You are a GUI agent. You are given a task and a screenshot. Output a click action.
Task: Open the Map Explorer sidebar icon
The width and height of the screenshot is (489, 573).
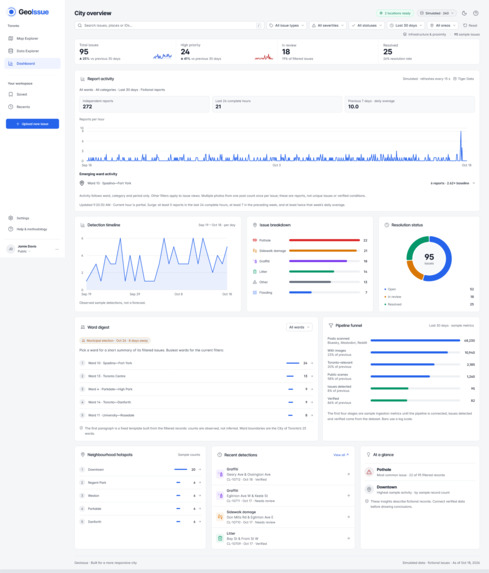click(11, 38)
